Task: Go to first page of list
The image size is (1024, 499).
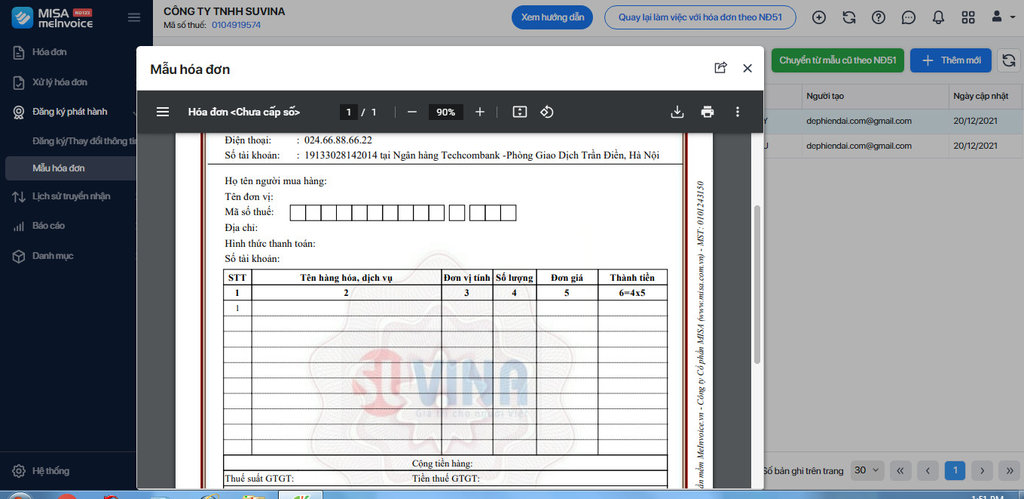Action: pos(900,470)
